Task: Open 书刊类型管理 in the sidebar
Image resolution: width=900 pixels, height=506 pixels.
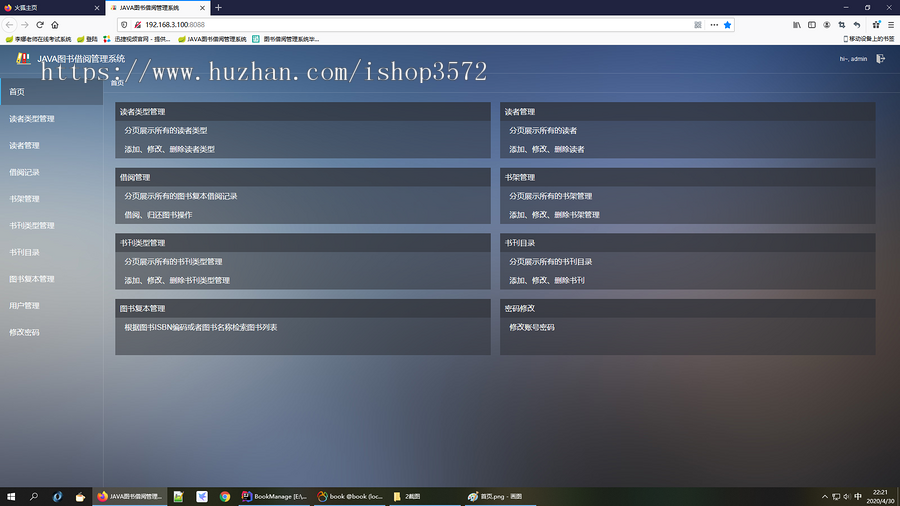Action: tap(52, 225)
